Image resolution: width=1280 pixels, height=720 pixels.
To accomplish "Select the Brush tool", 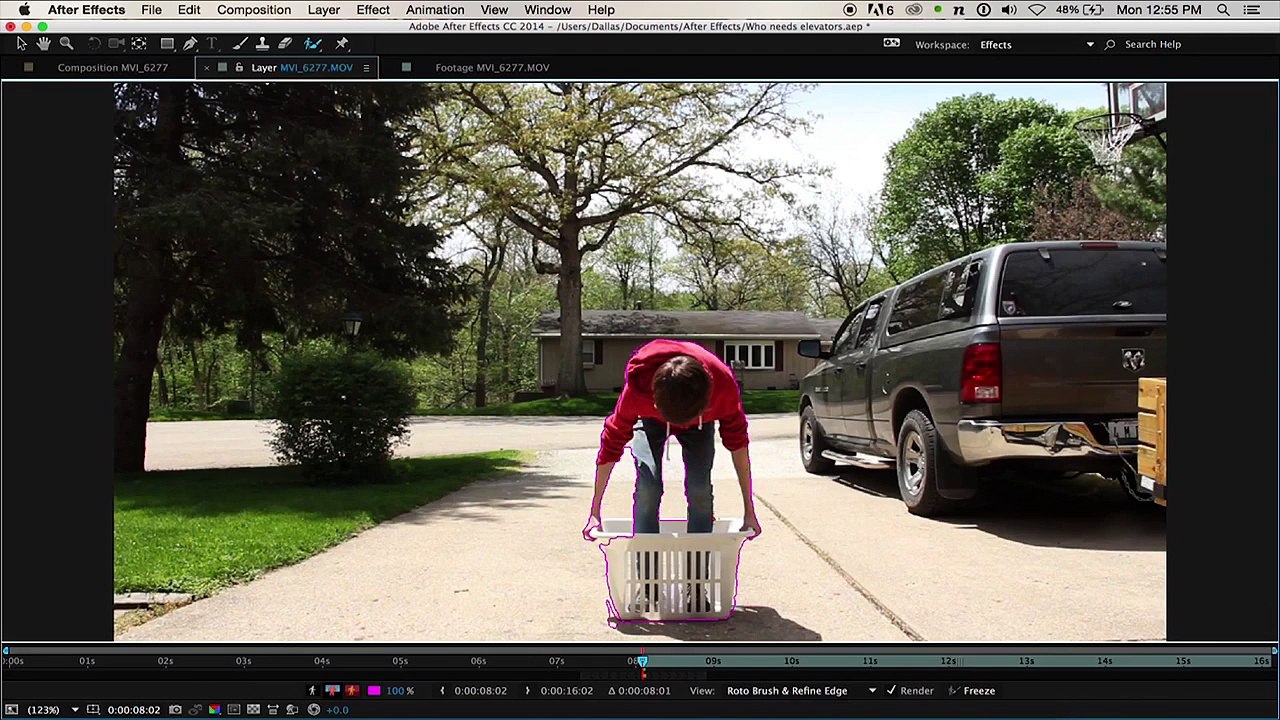I will 240,44.
